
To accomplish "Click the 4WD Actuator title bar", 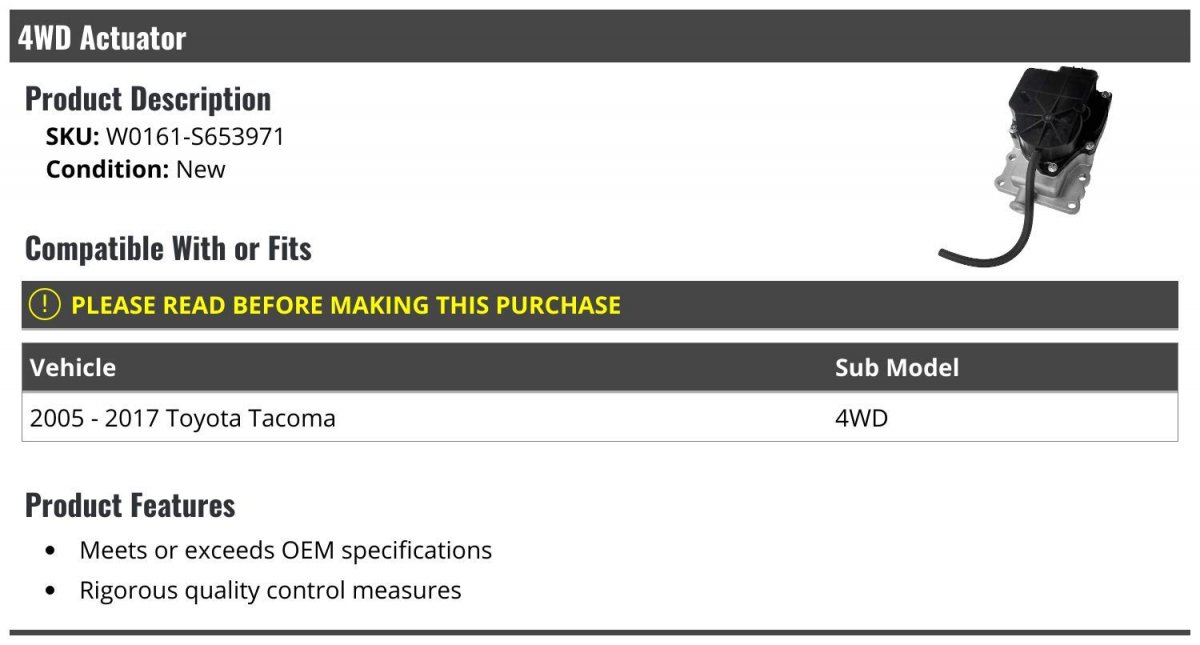I will click(600, 38).
